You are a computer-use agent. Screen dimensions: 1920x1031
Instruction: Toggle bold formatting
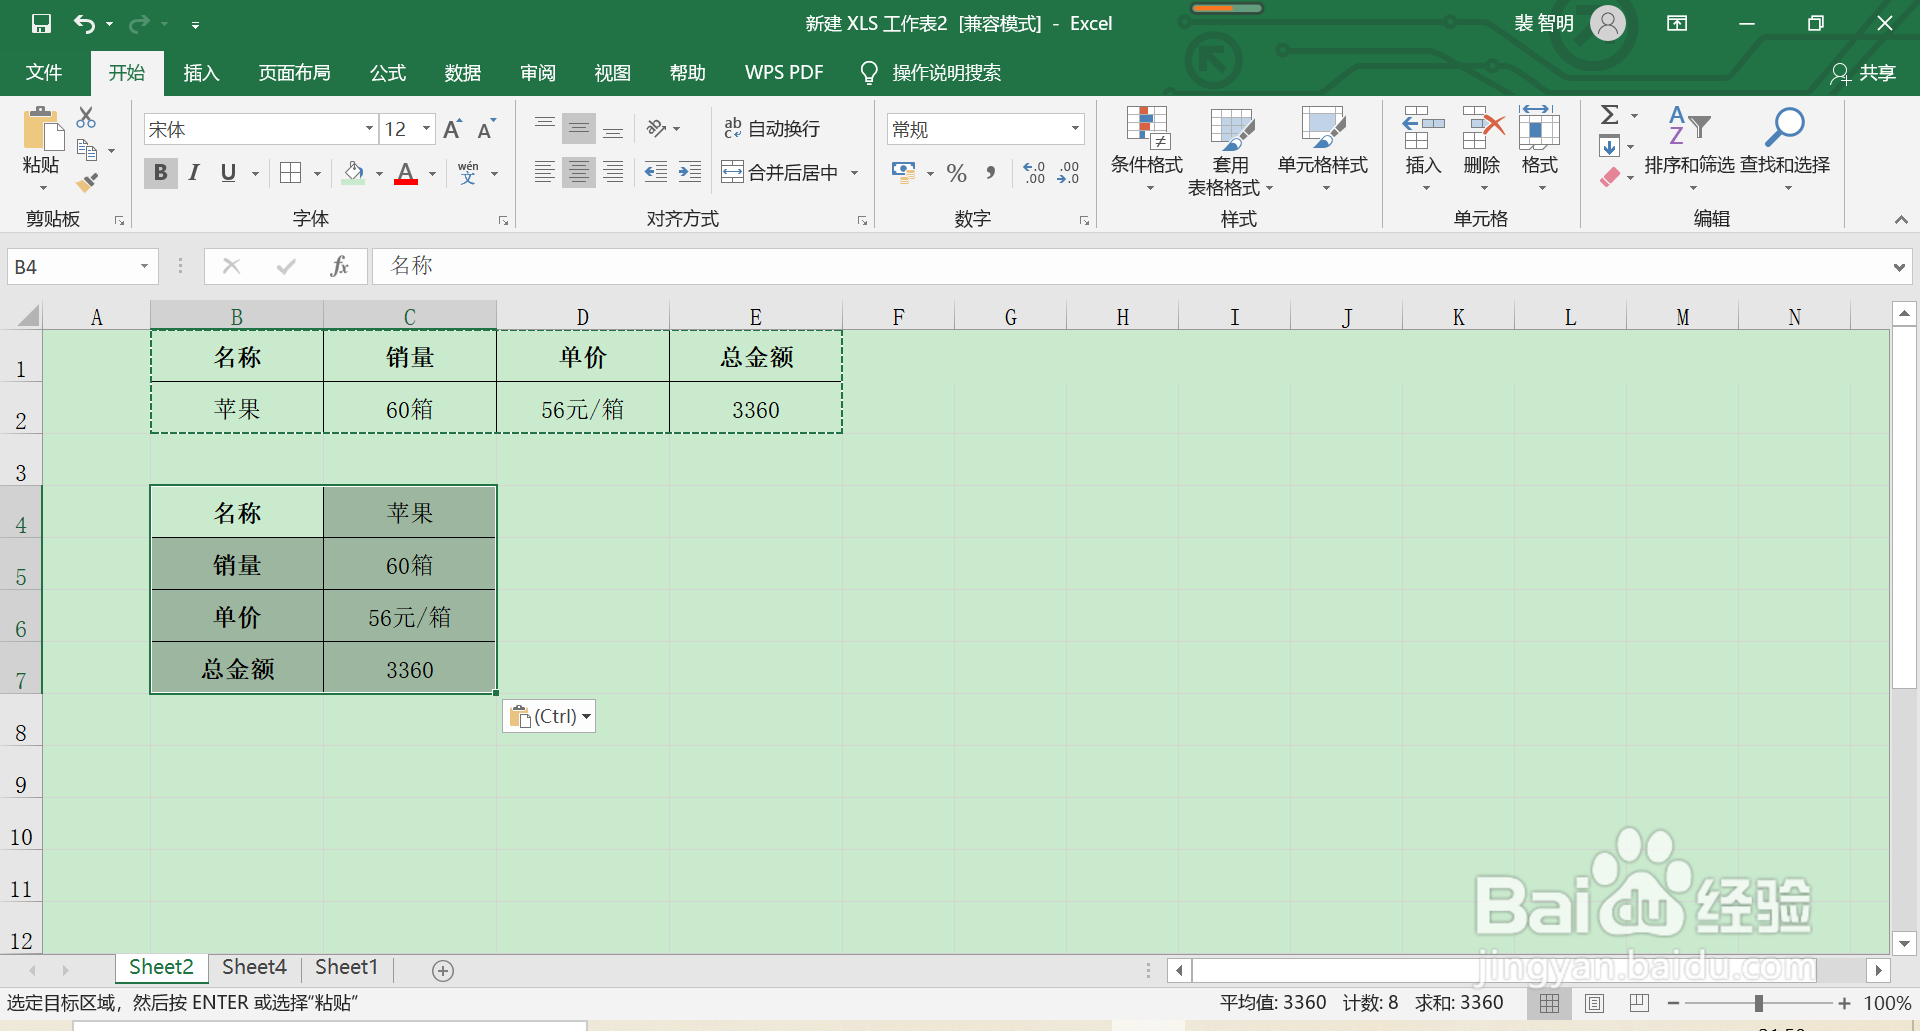(x=161, y=173)
